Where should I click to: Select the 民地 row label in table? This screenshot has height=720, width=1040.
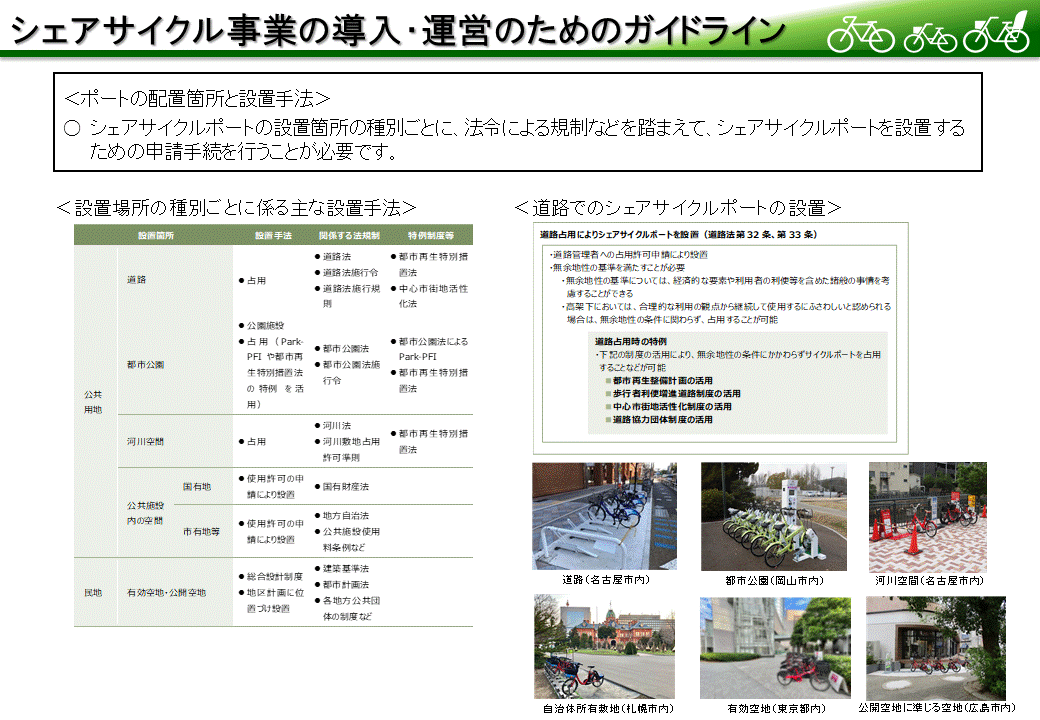tap(93, 593)
